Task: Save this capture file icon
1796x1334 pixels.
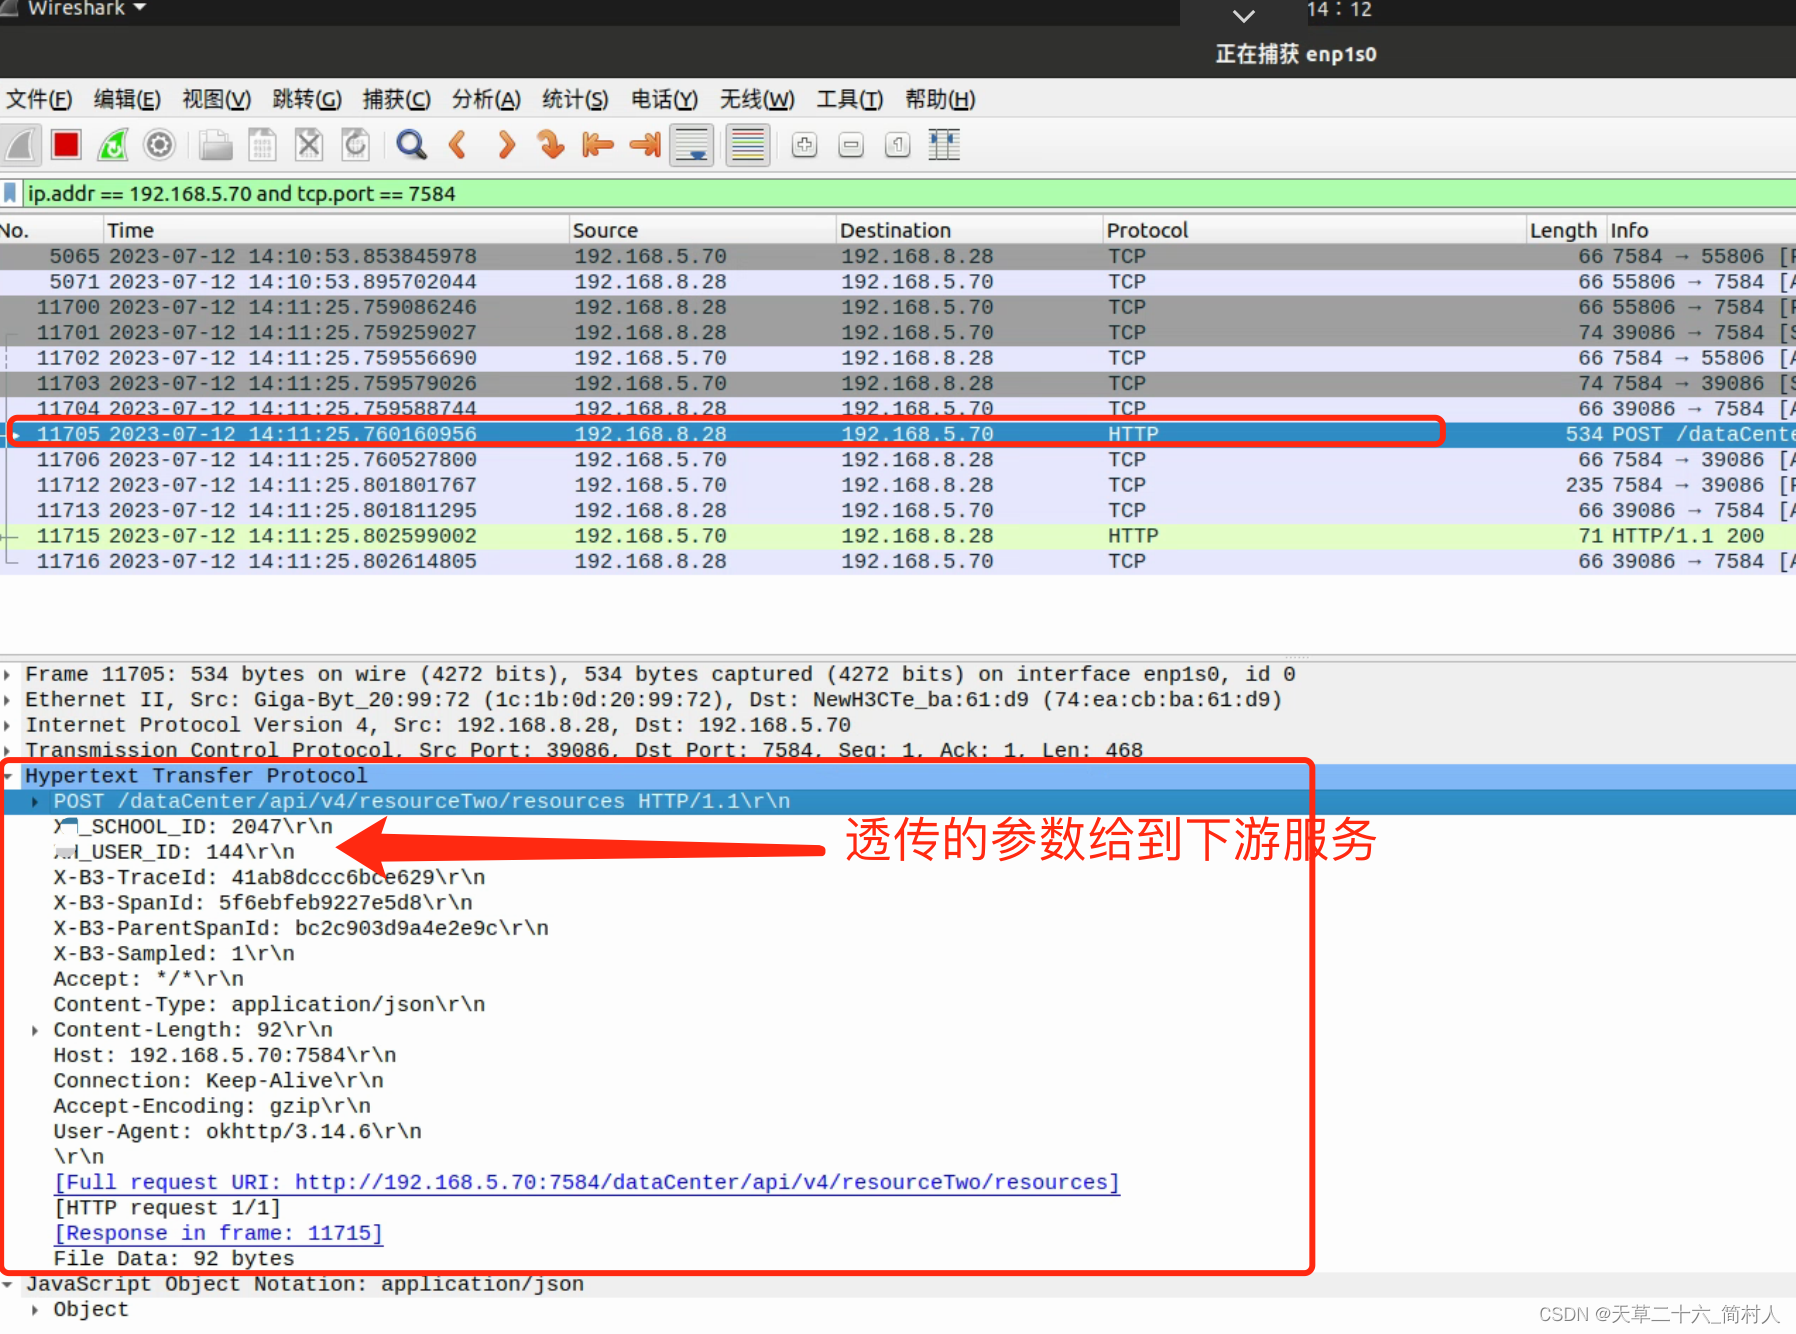Action: (x=262, y=145)
